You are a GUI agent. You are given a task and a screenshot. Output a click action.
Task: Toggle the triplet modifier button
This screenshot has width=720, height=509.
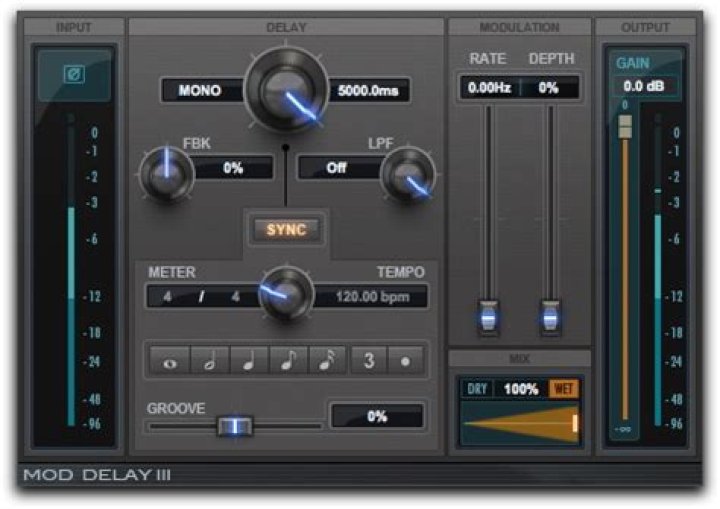point(369,362)
